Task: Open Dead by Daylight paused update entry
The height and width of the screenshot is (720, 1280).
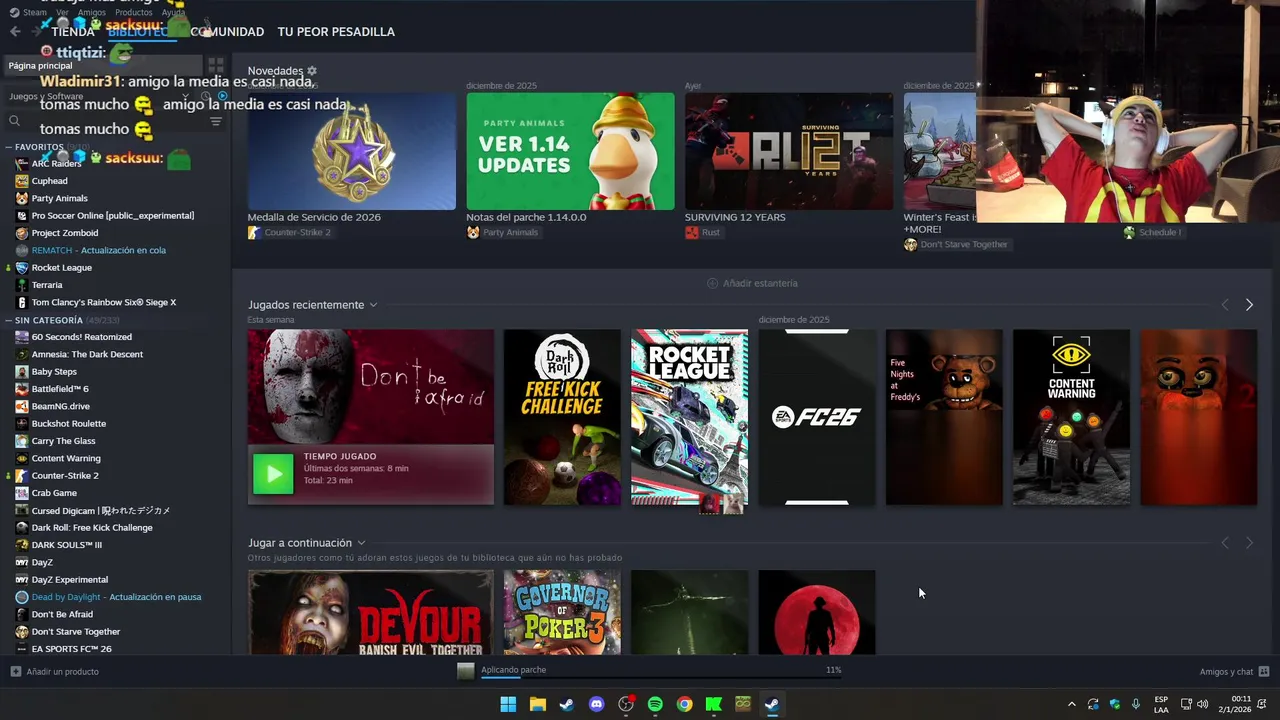Action: coord(116,597)
